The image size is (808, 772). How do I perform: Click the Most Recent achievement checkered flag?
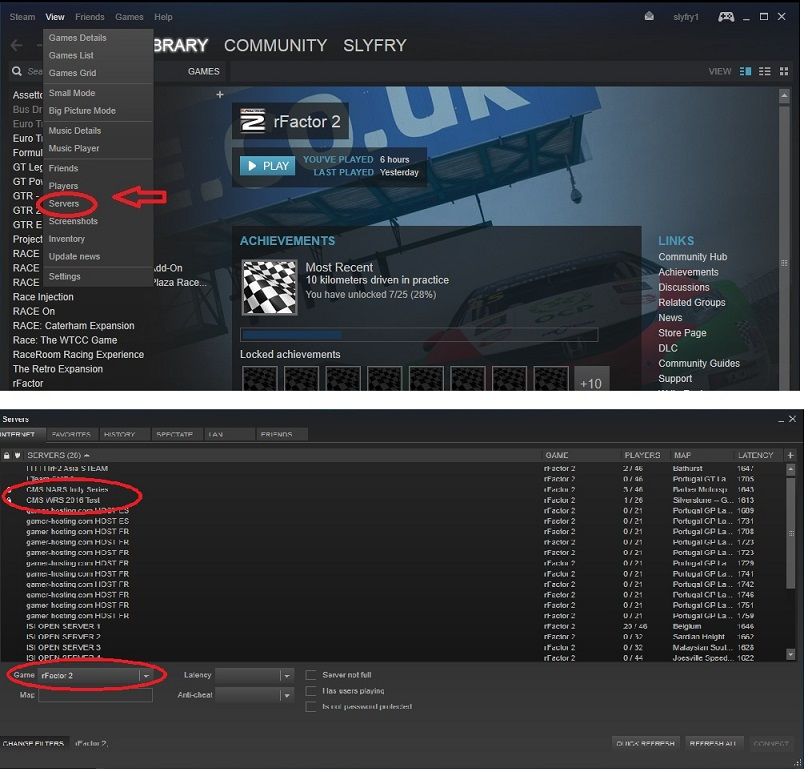coord(270,287)
